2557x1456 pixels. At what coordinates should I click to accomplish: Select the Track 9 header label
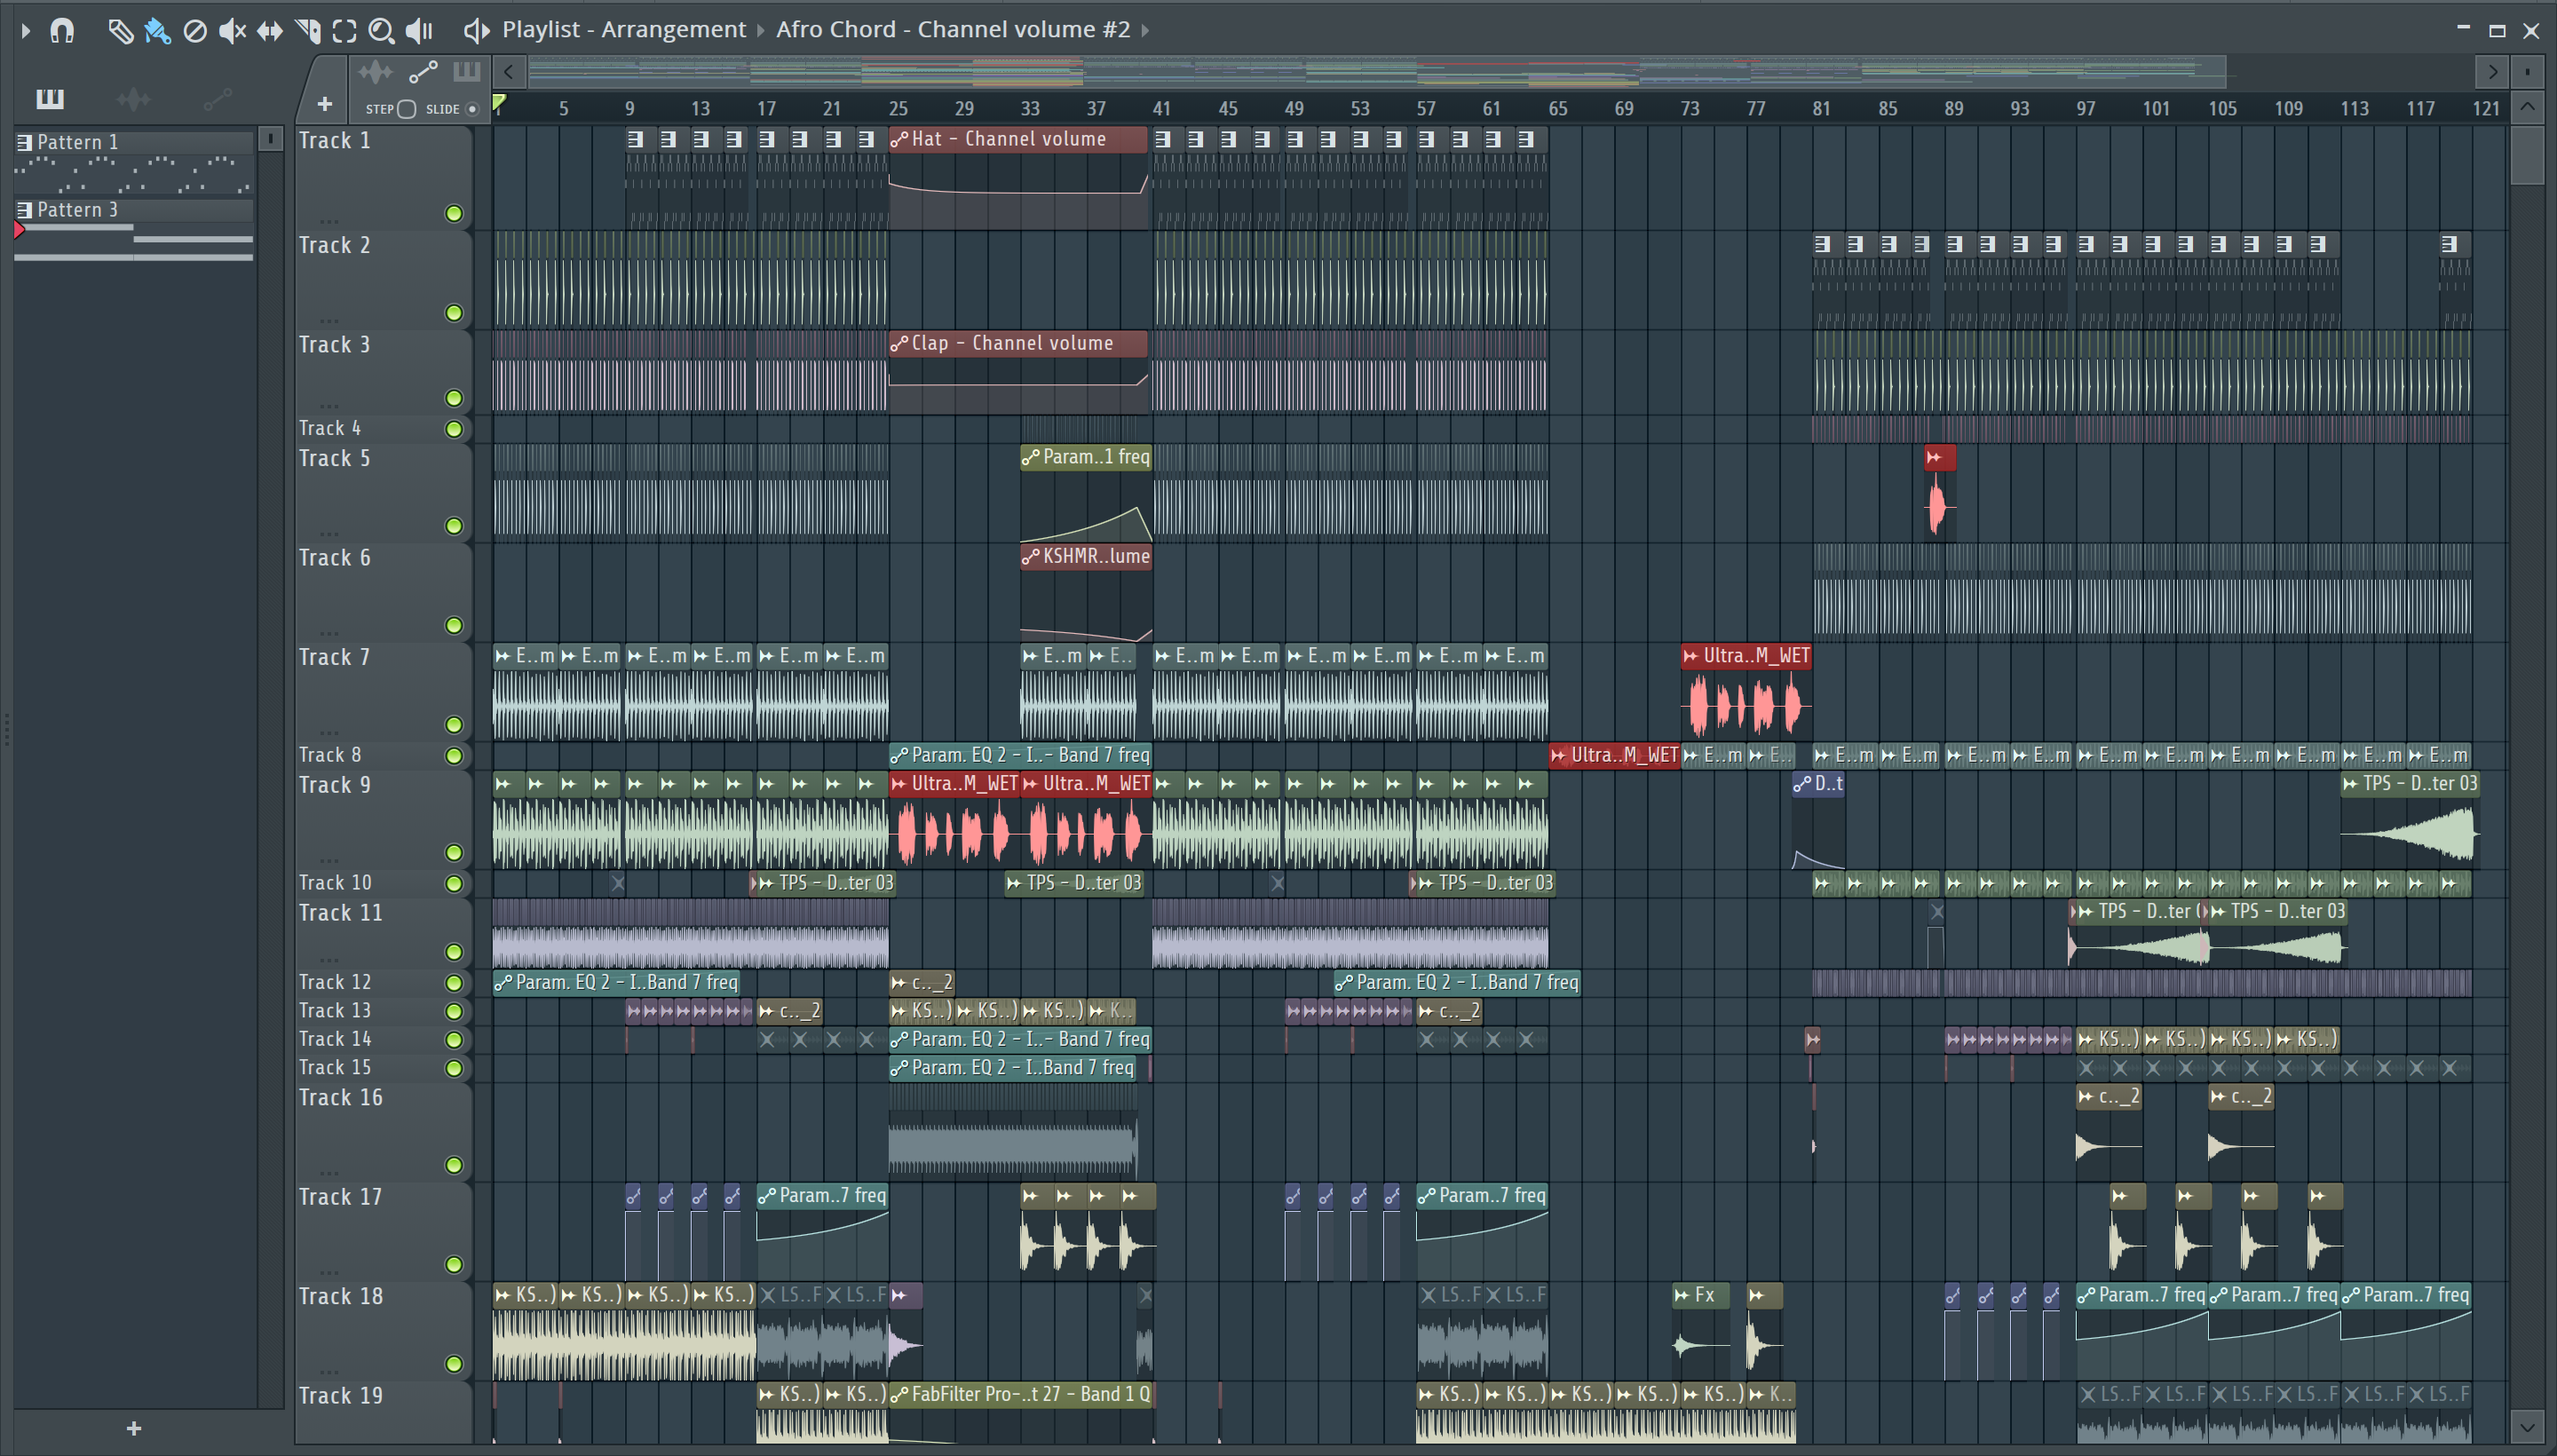(335, 785)
